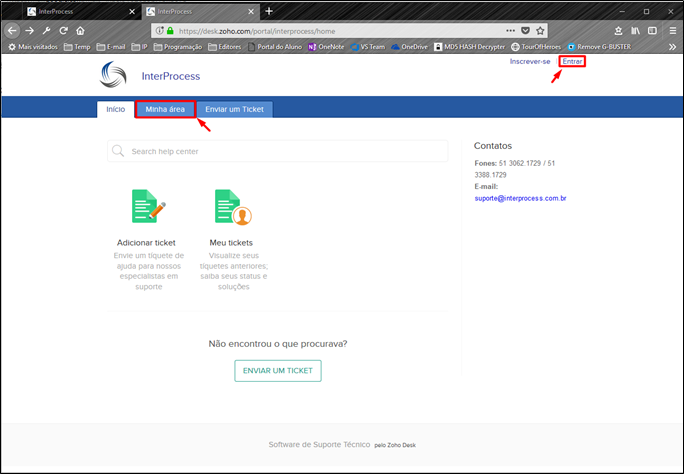The height and width of the screenshot is (474, 684).
Task: View the green padlock security info
Action: pyautogui.click(x=170, y=31)
